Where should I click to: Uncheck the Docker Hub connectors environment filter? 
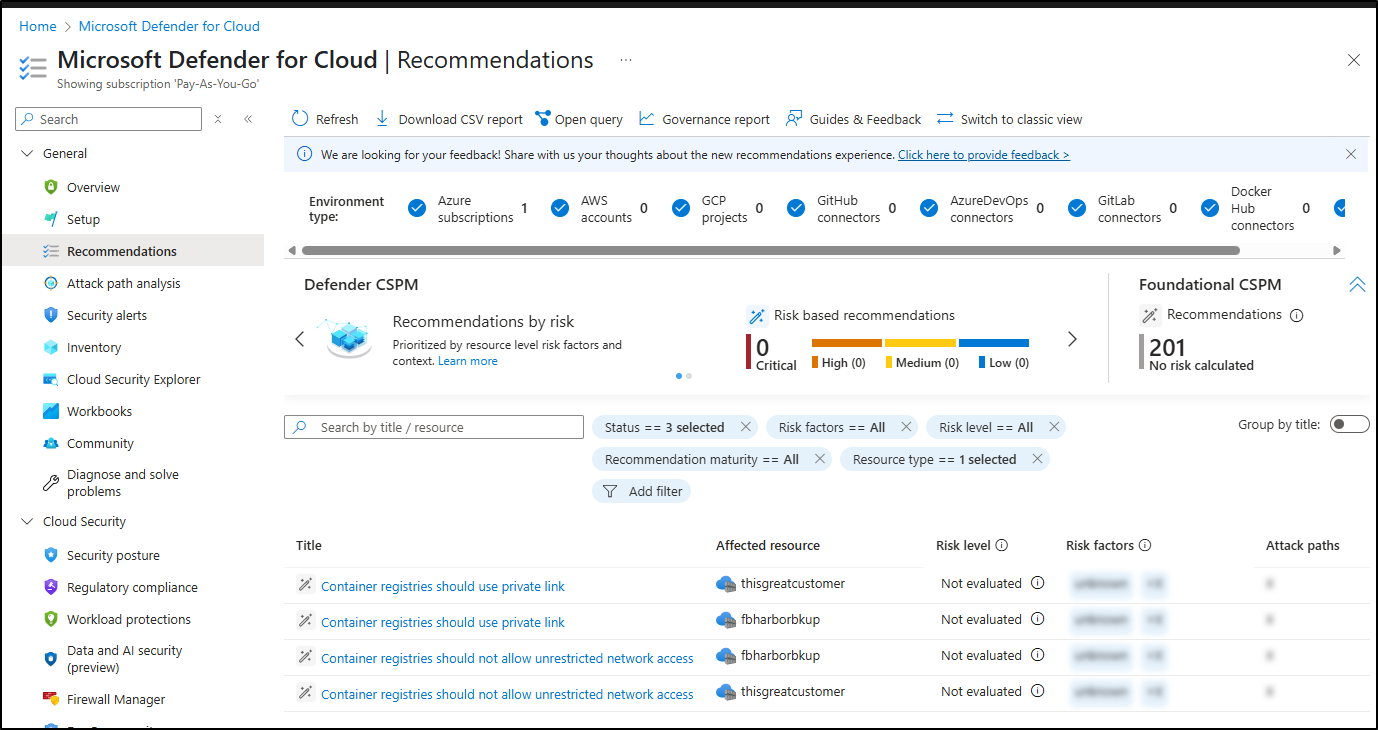pos(1210,208)
